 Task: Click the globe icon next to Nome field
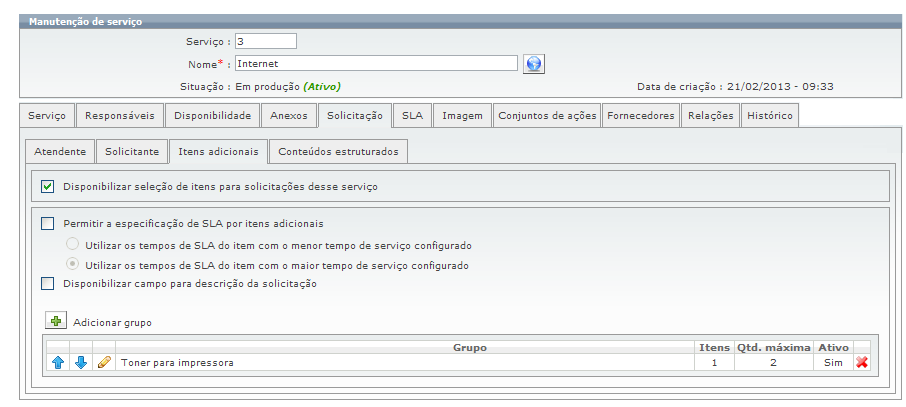534,64
